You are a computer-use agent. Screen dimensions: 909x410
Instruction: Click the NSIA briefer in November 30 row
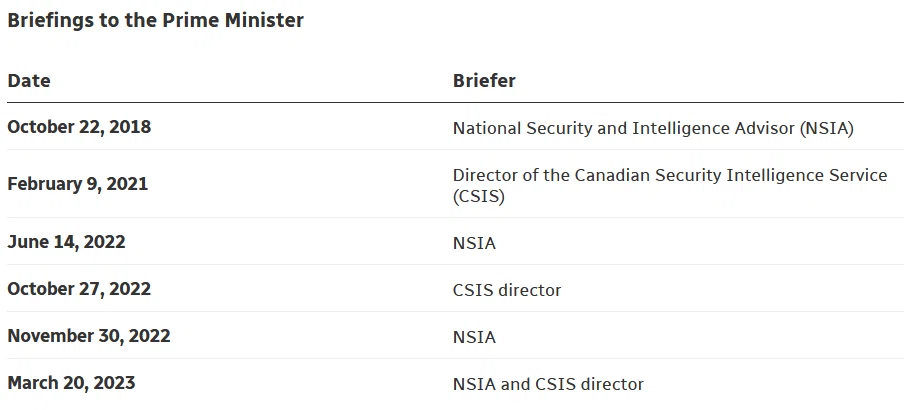(474, 337)
